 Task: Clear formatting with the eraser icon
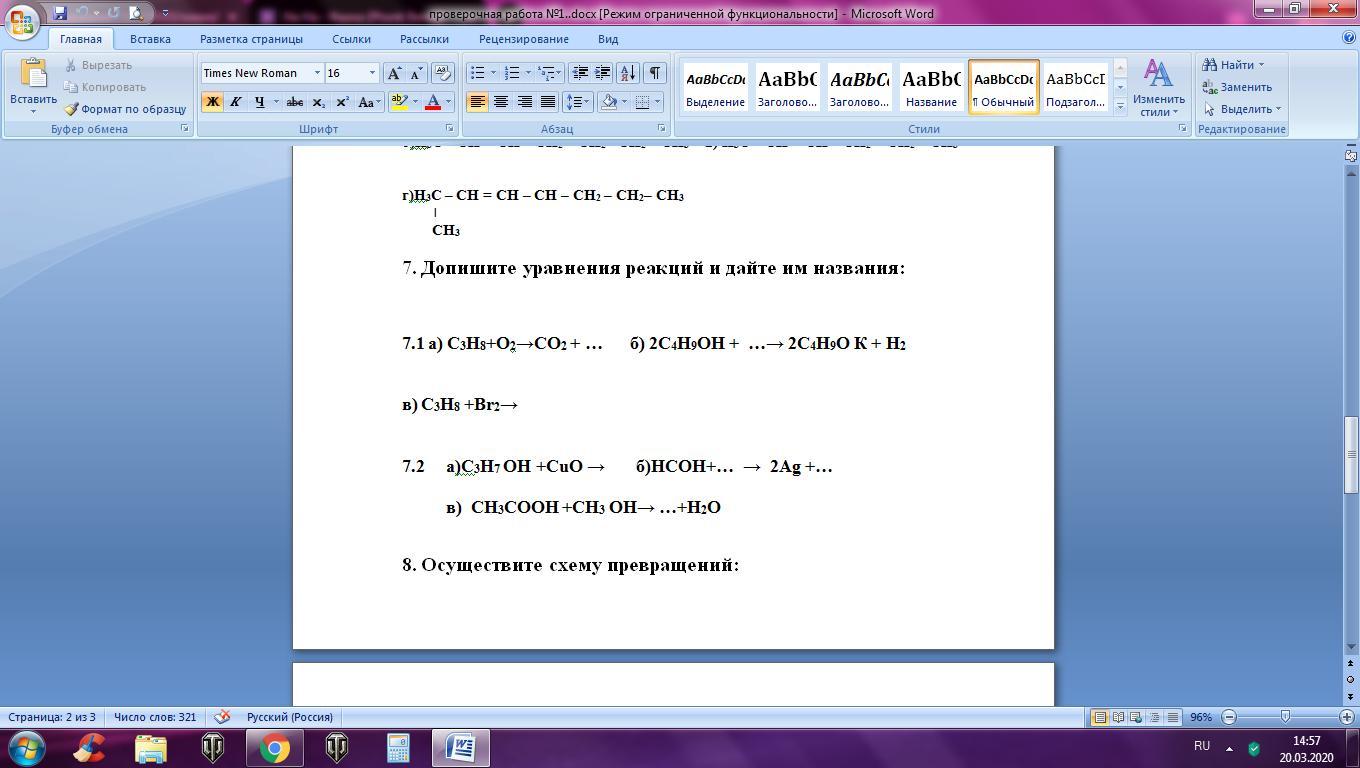coord(443,73)
